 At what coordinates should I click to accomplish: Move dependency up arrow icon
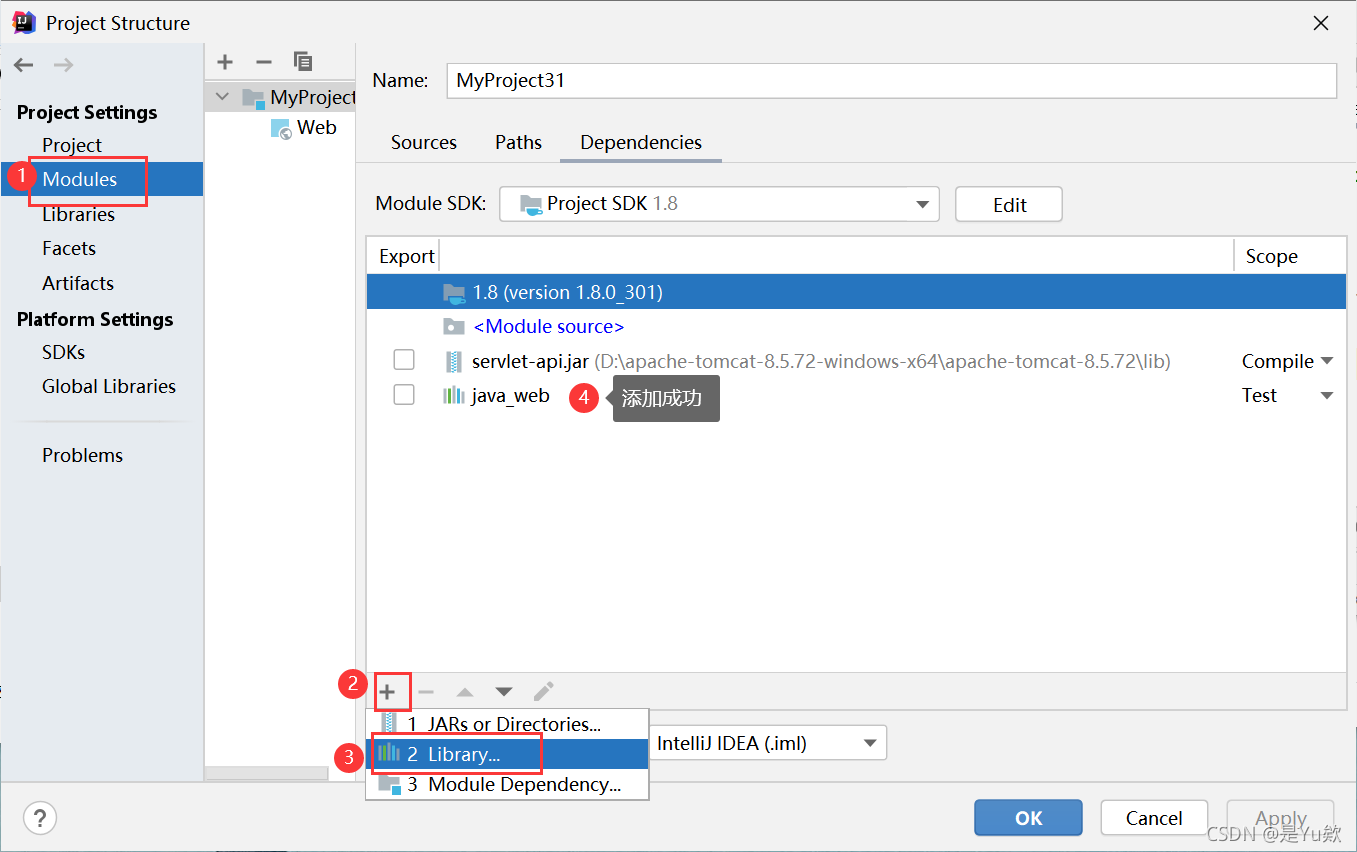pyautogui.click(x=465, y=691)
